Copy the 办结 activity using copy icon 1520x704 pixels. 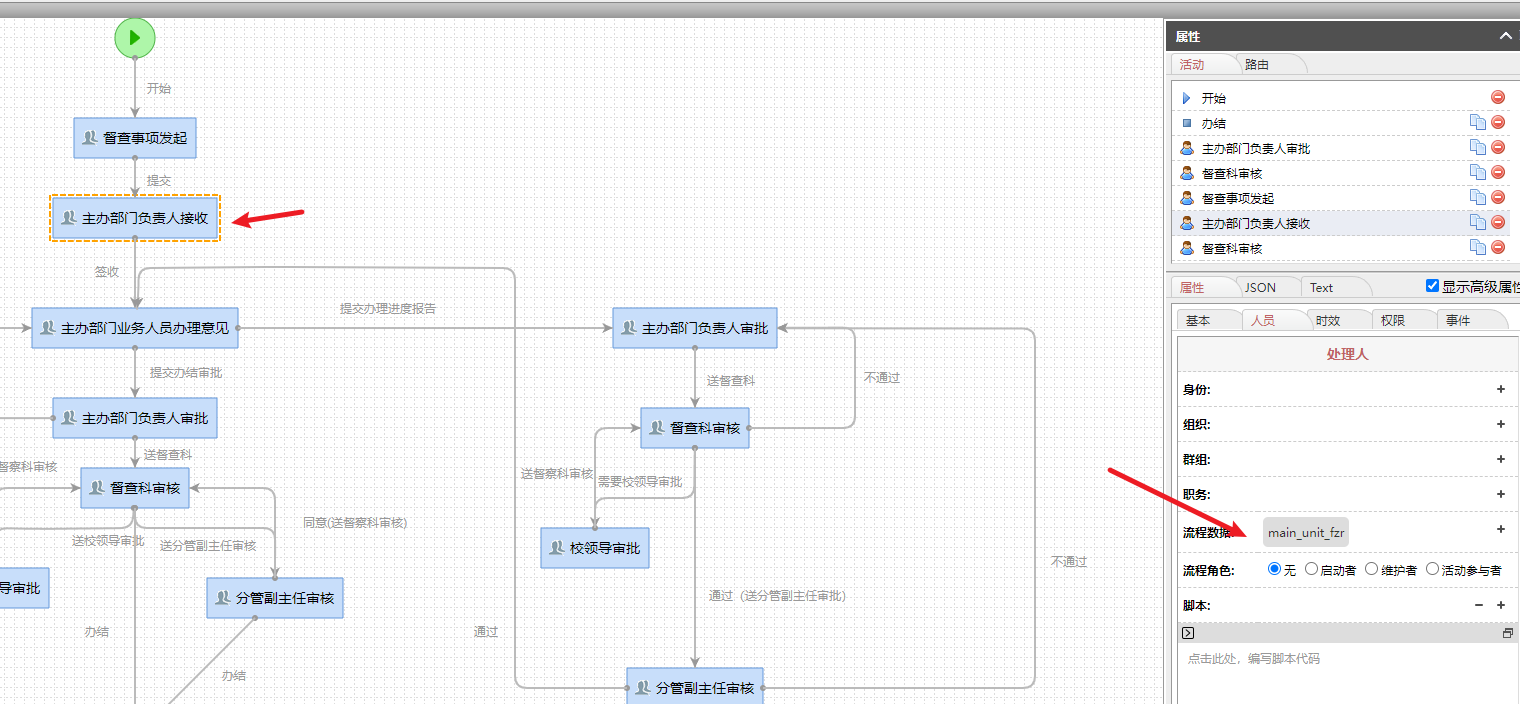(x=1478, y=122)
